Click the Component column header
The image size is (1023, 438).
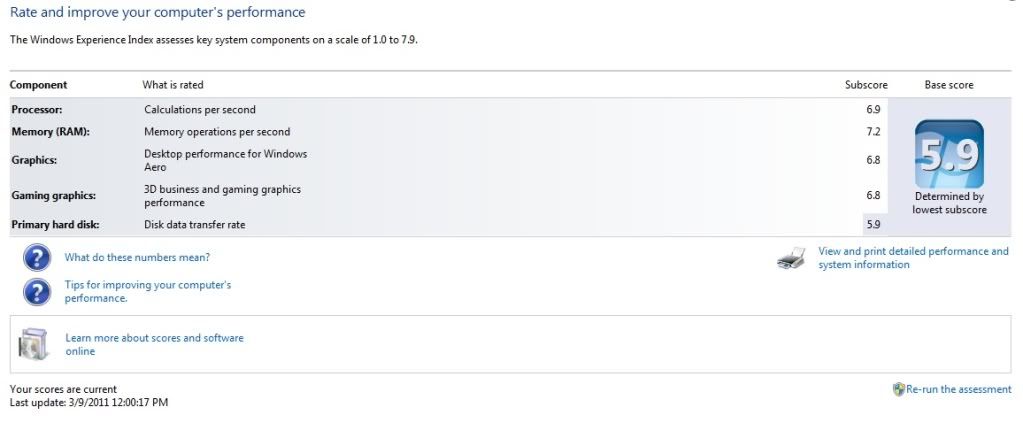(38, 85)
